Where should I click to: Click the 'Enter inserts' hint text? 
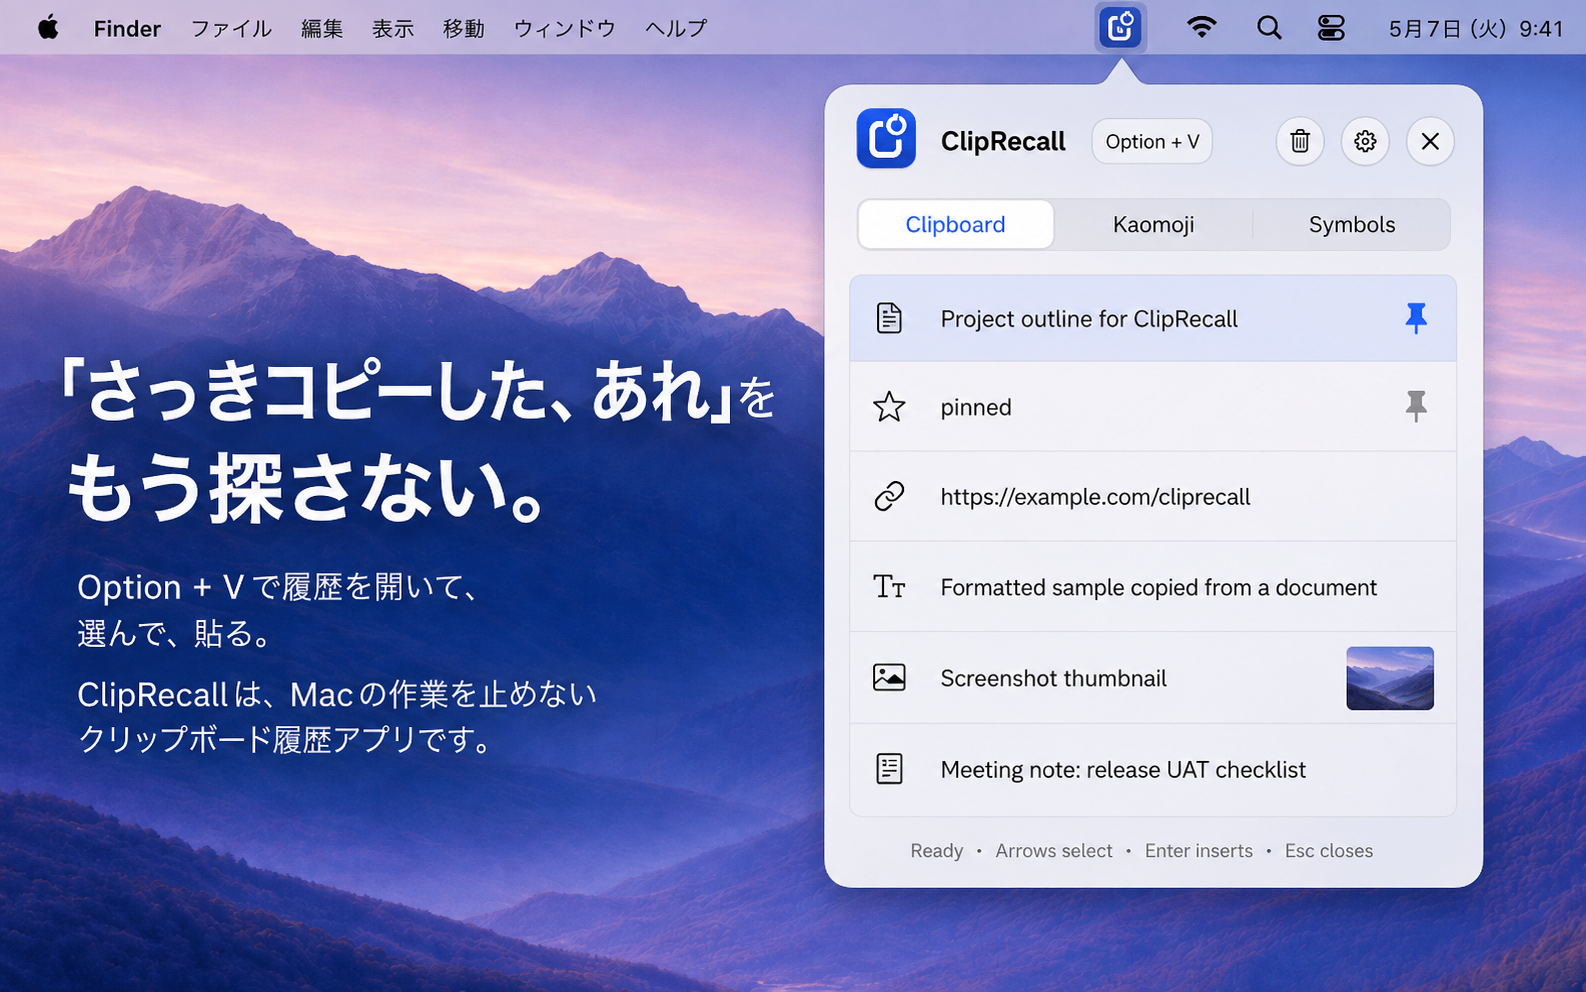pyautogui.click(x=1198, y=851)
